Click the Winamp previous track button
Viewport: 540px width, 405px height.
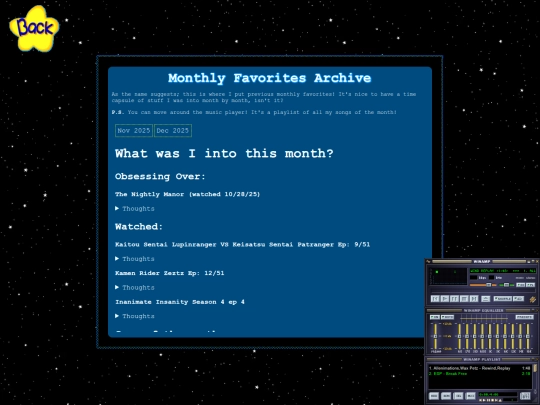click(435, 299)
